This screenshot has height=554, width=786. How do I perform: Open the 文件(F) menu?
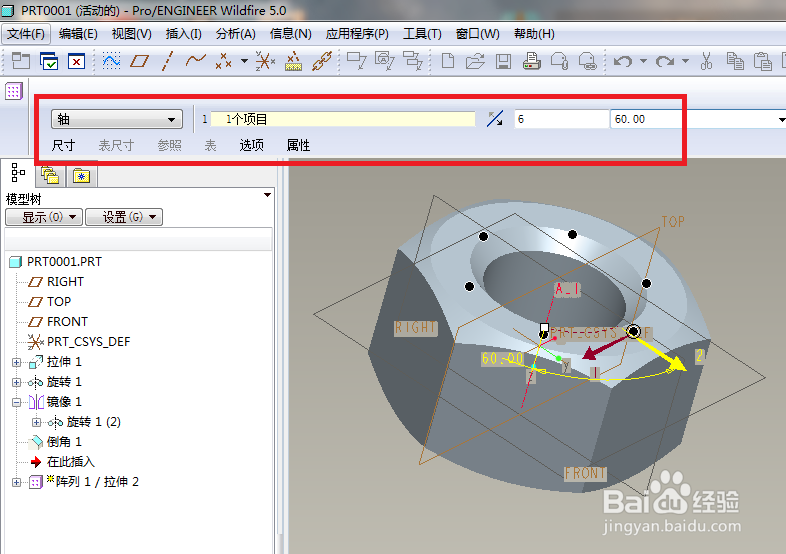coord(26,34)
